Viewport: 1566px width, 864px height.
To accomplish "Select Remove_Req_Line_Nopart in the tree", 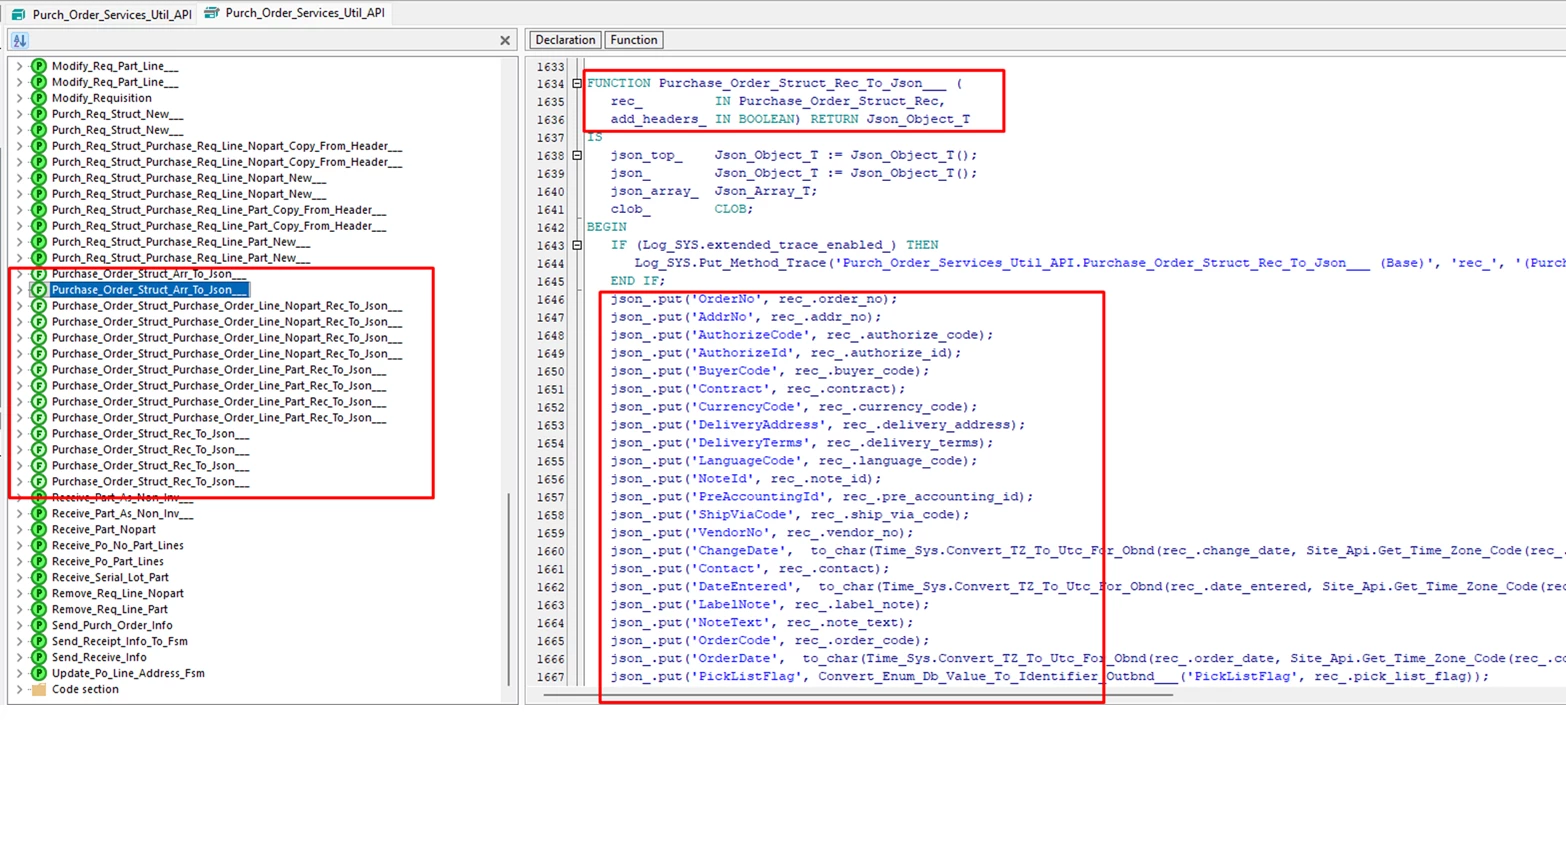I will pos(118,593).
